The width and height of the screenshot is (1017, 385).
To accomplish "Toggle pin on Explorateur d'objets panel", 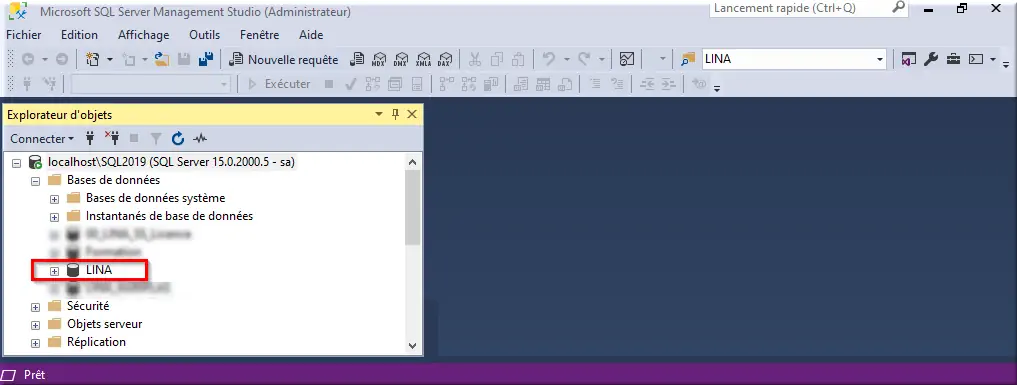I will pyautogui.click(x=396, y=115).
